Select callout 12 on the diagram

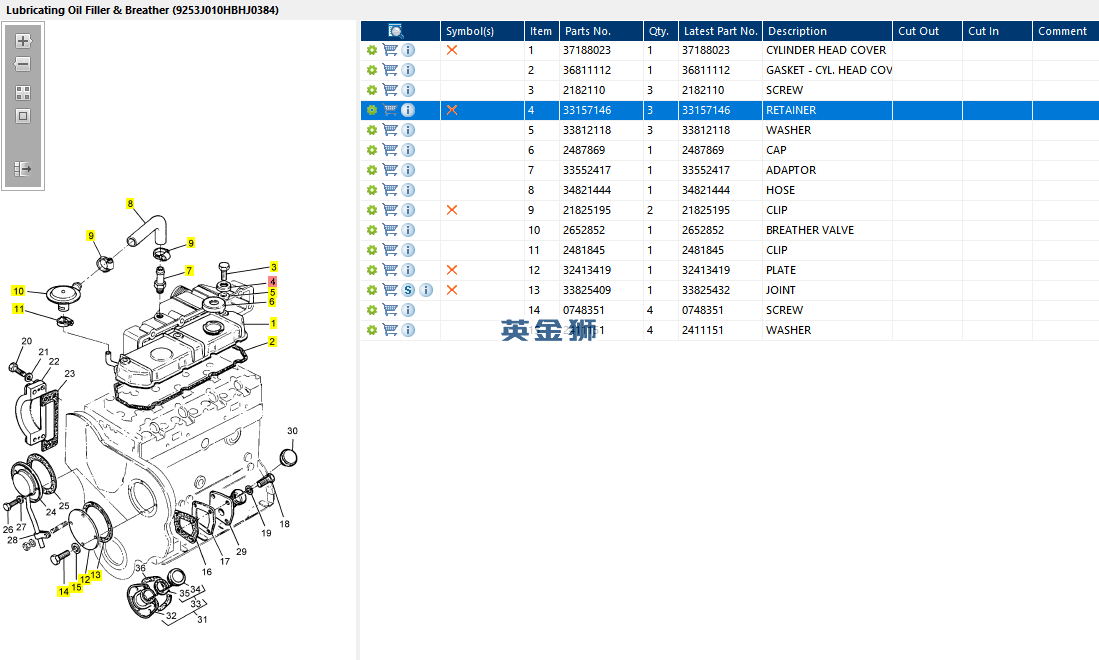(x=85, y=579)
